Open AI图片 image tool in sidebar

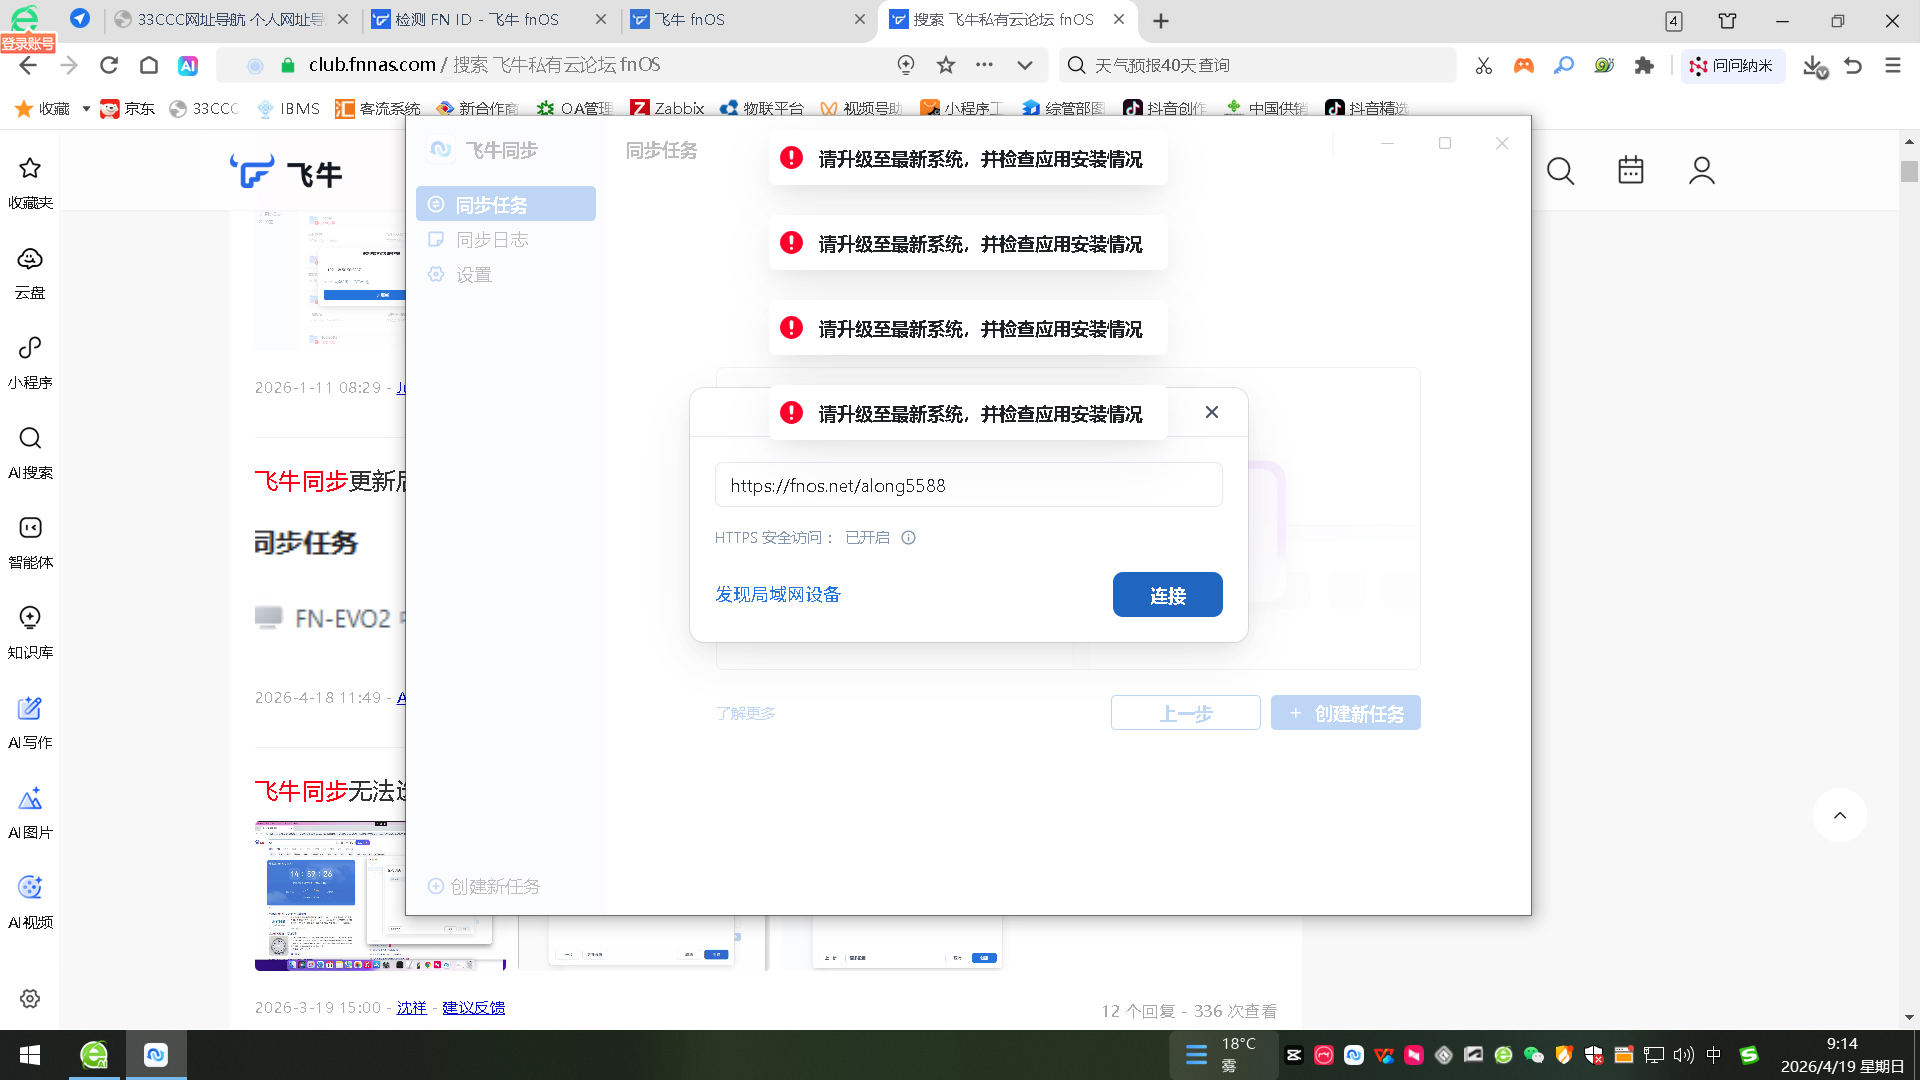pos(30,812)
